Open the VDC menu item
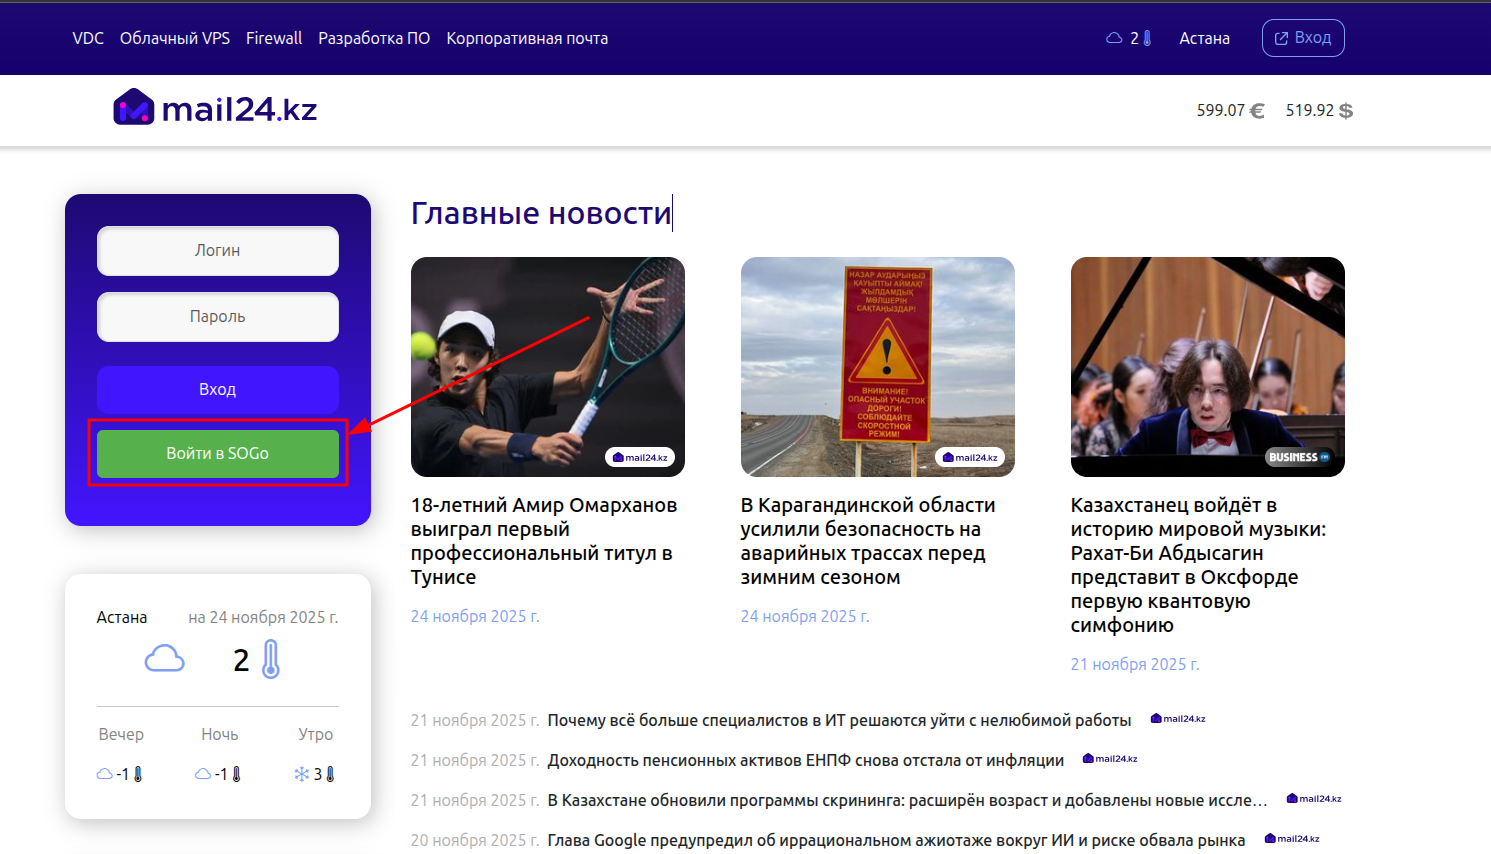 click(88, 38)
